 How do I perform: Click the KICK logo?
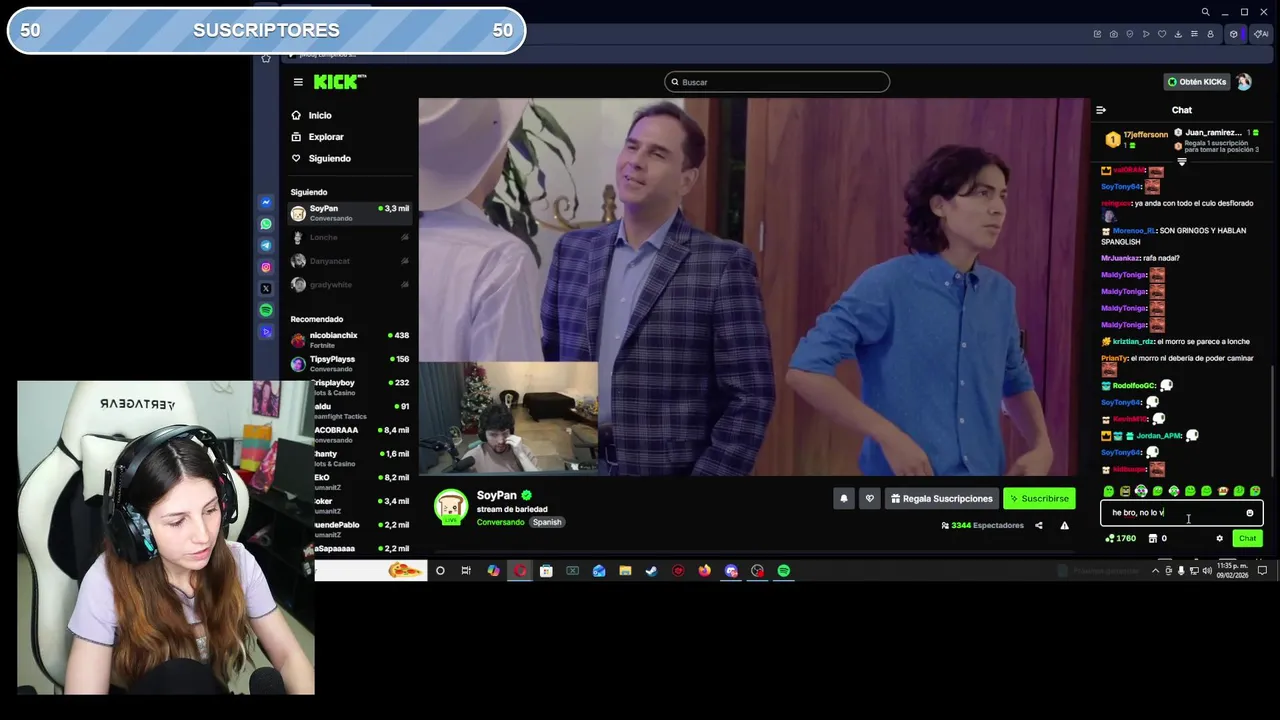[x=340, y=82]
